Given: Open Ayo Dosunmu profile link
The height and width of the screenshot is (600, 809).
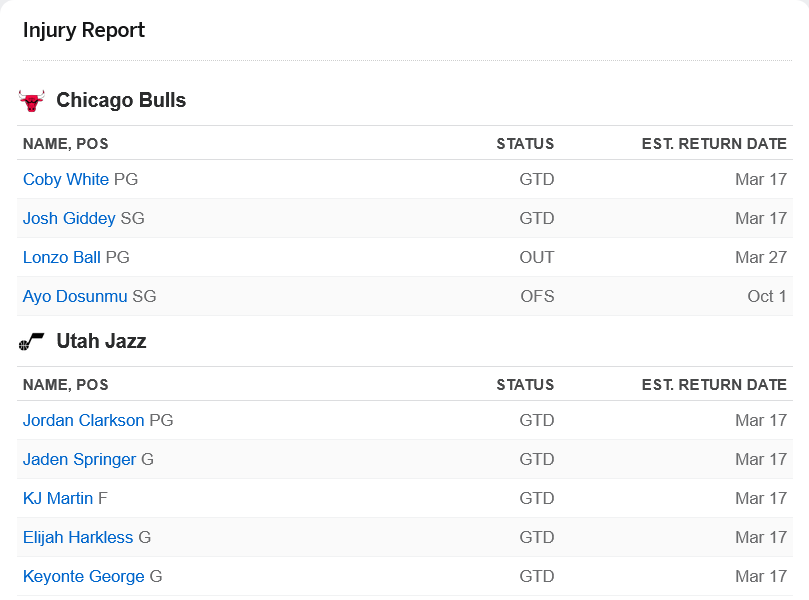Looking at the screenshot, I should [75, 296].
